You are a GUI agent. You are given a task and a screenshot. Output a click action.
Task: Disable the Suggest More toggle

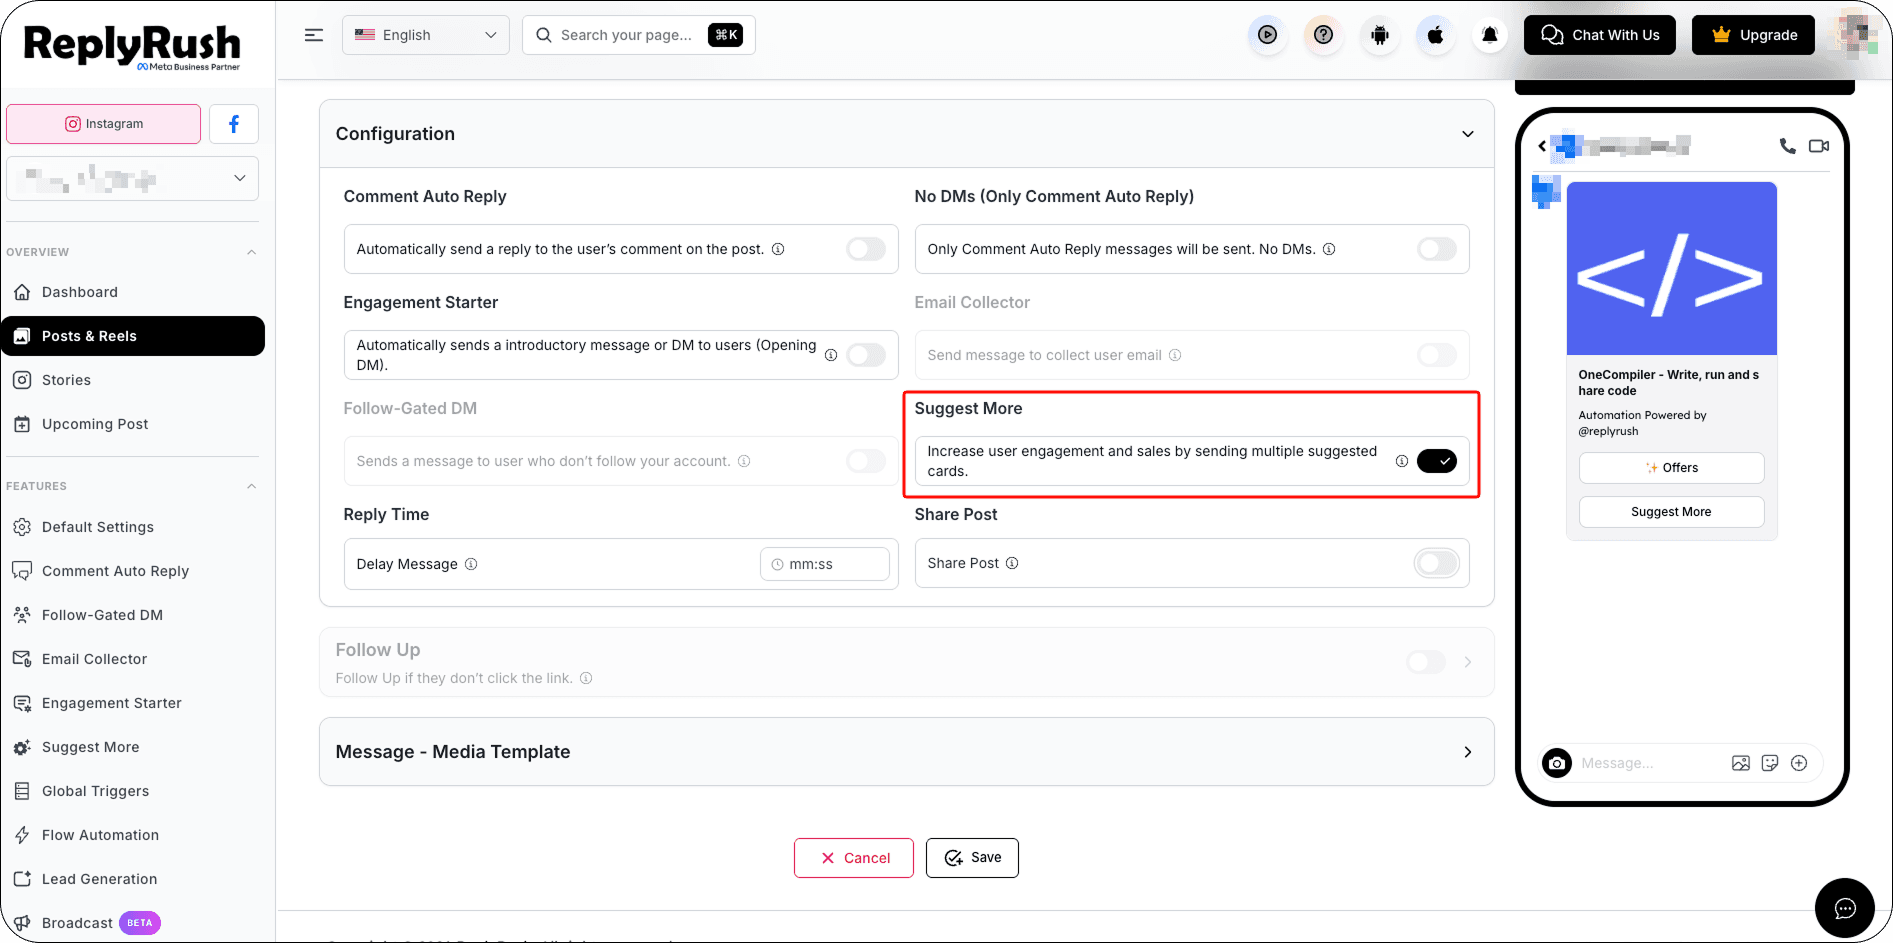pos(1437,461)
